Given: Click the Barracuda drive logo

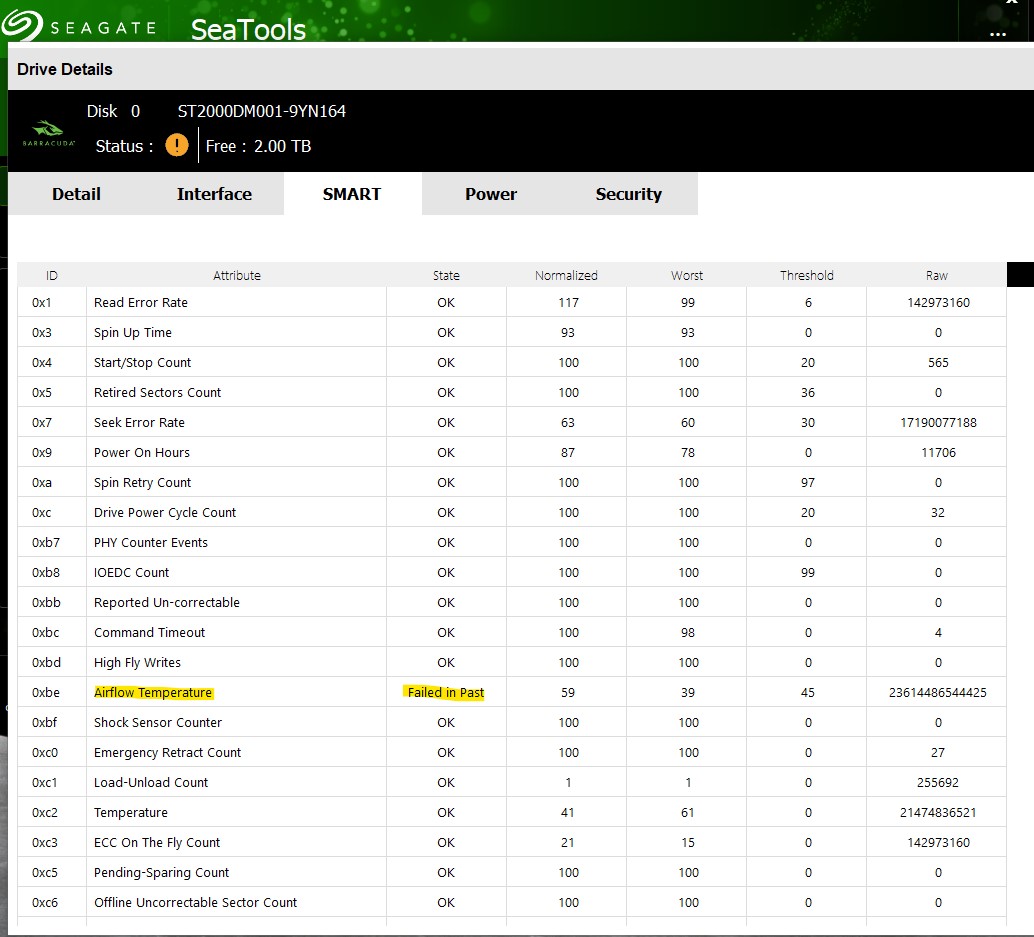Looking at the screenshot, I should tap(46, 132).
